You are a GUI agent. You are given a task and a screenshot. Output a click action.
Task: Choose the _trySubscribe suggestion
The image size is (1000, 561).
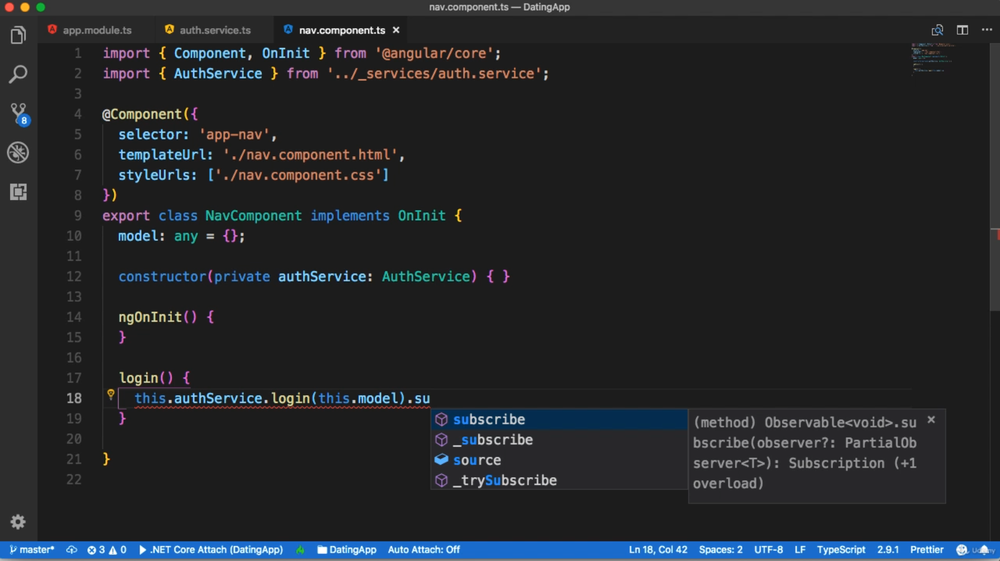point(559,481)
